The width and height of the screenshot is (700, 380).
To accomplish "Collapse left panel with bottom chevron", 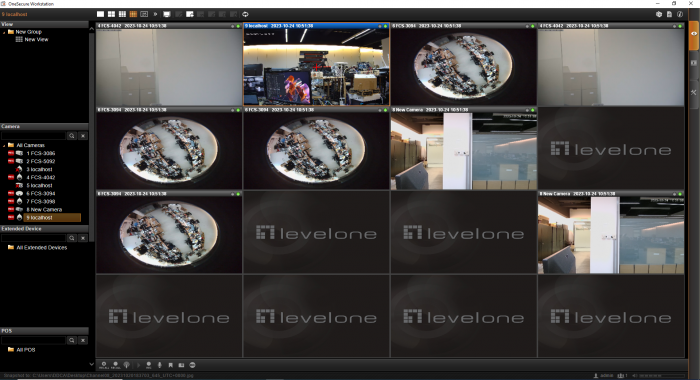I will pyautogui.click(x=92, y=364).
